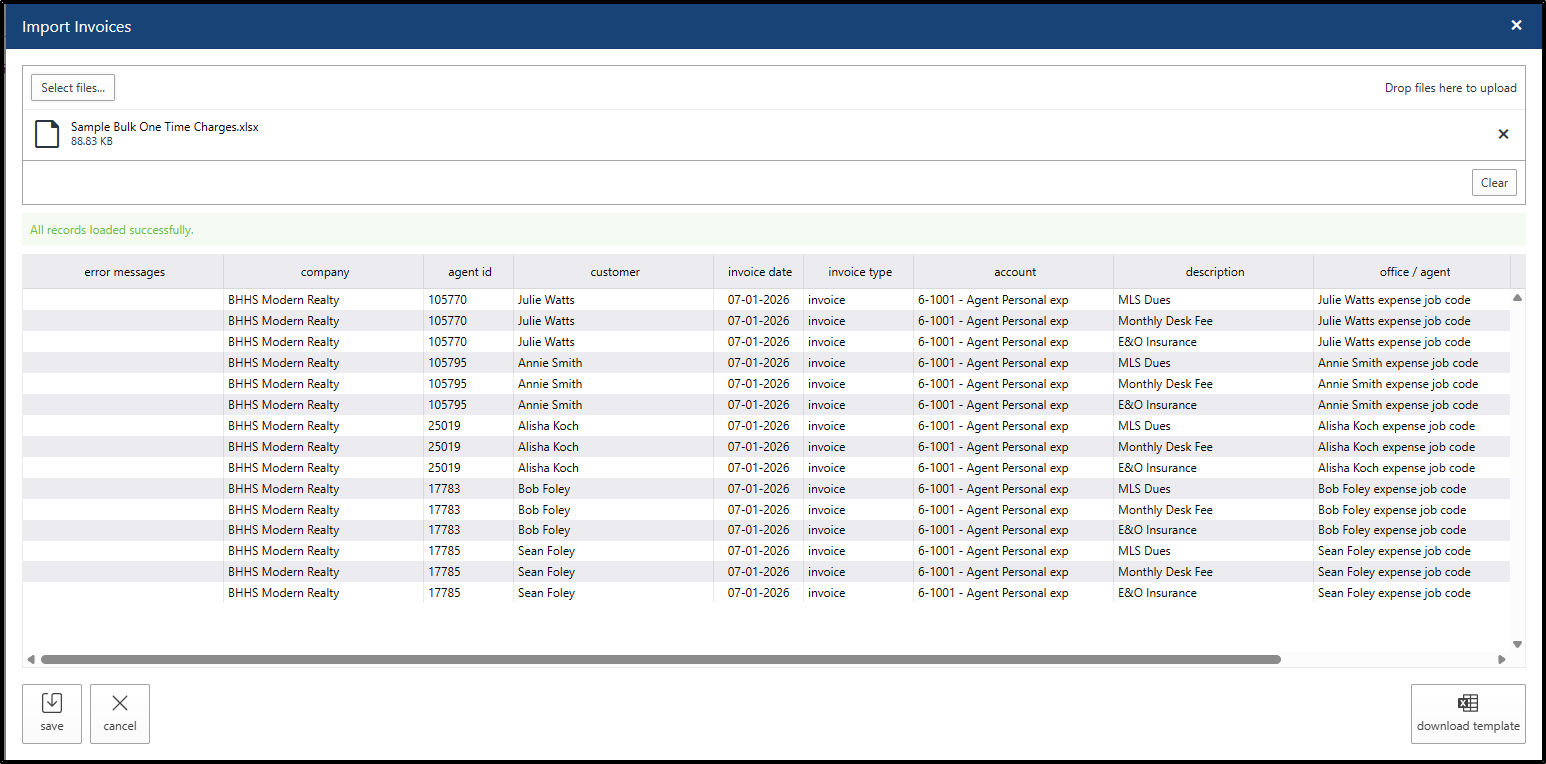Image resolution: width=1546 pixels, height=764 pixels.
Task: Click the grid's scroll up arrow
Action: 1517,298
